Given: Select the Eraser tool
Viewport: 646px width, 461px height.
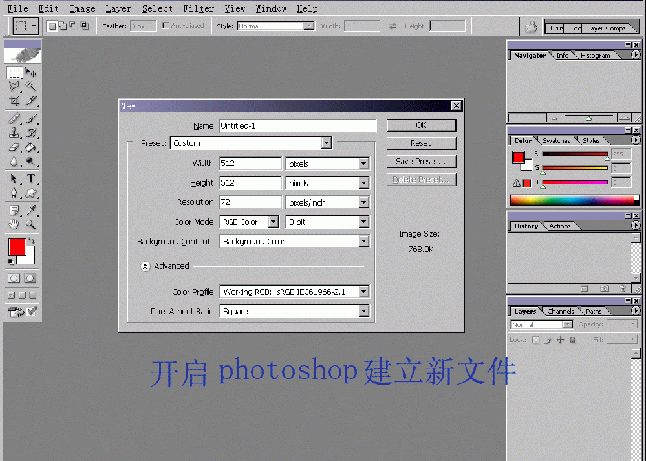Looking at the screenshot, I should [x=14, y=147].
